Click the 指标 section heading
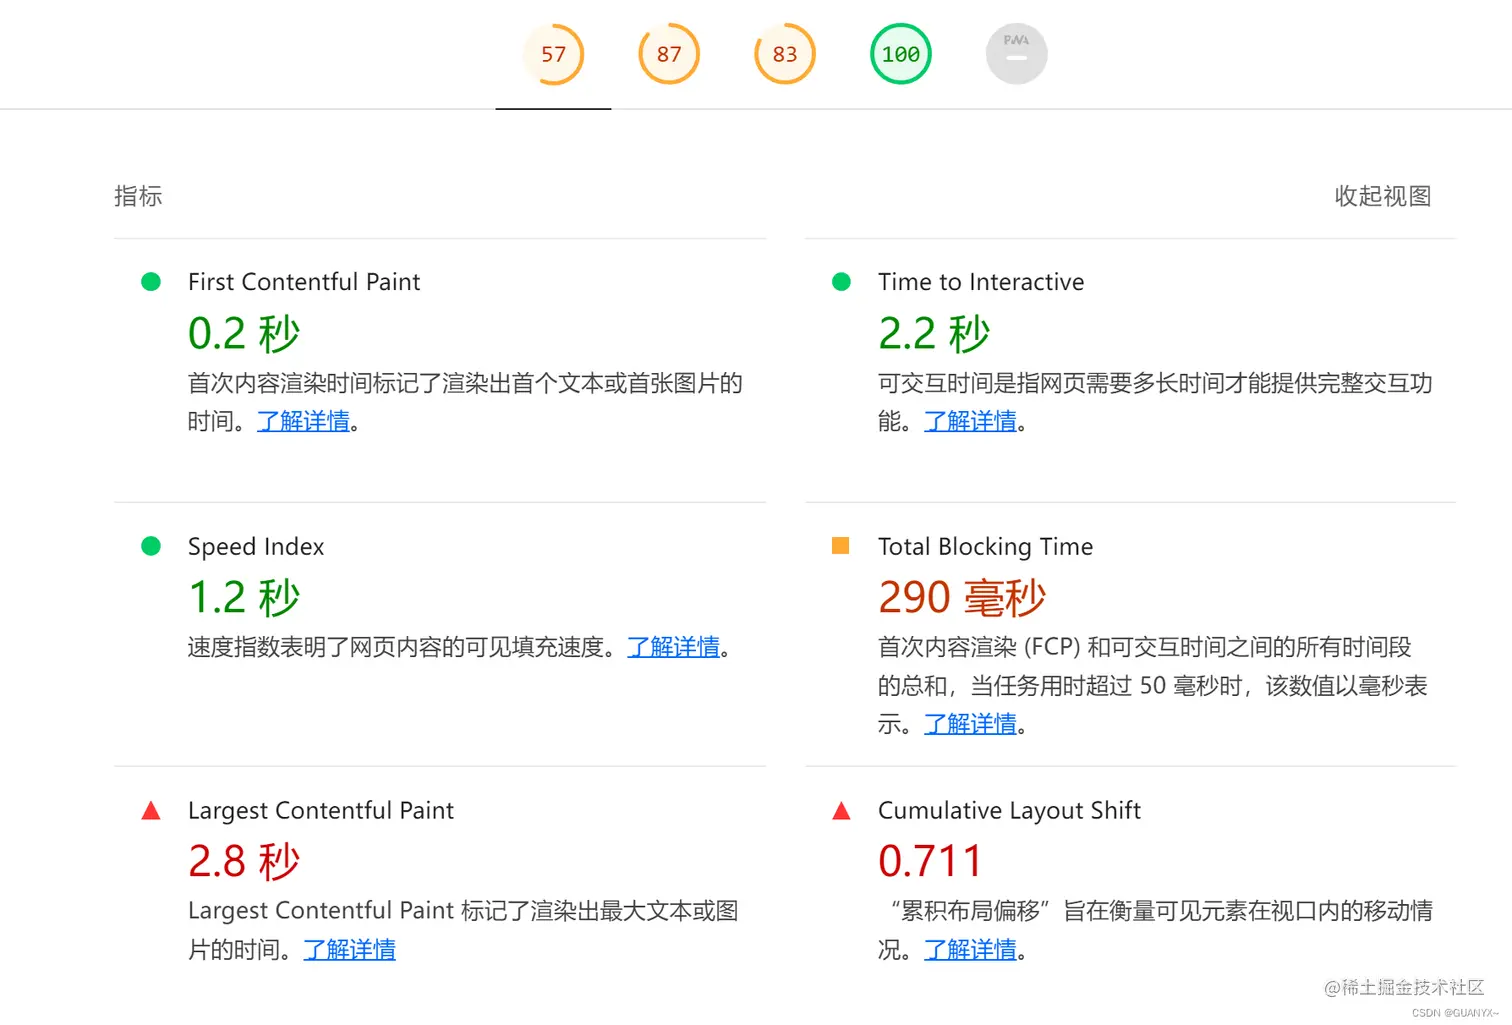This screenshot has height=1025, width=1512. tap(138, 196)
